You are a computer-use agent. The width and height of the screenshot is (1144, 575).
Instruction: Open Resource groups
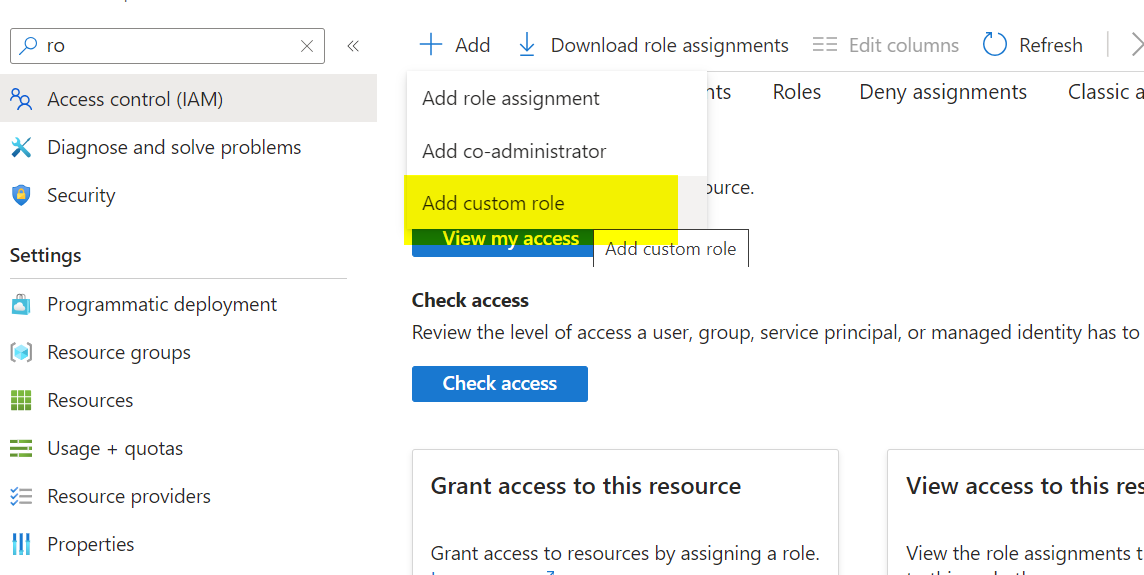point(119,352)
